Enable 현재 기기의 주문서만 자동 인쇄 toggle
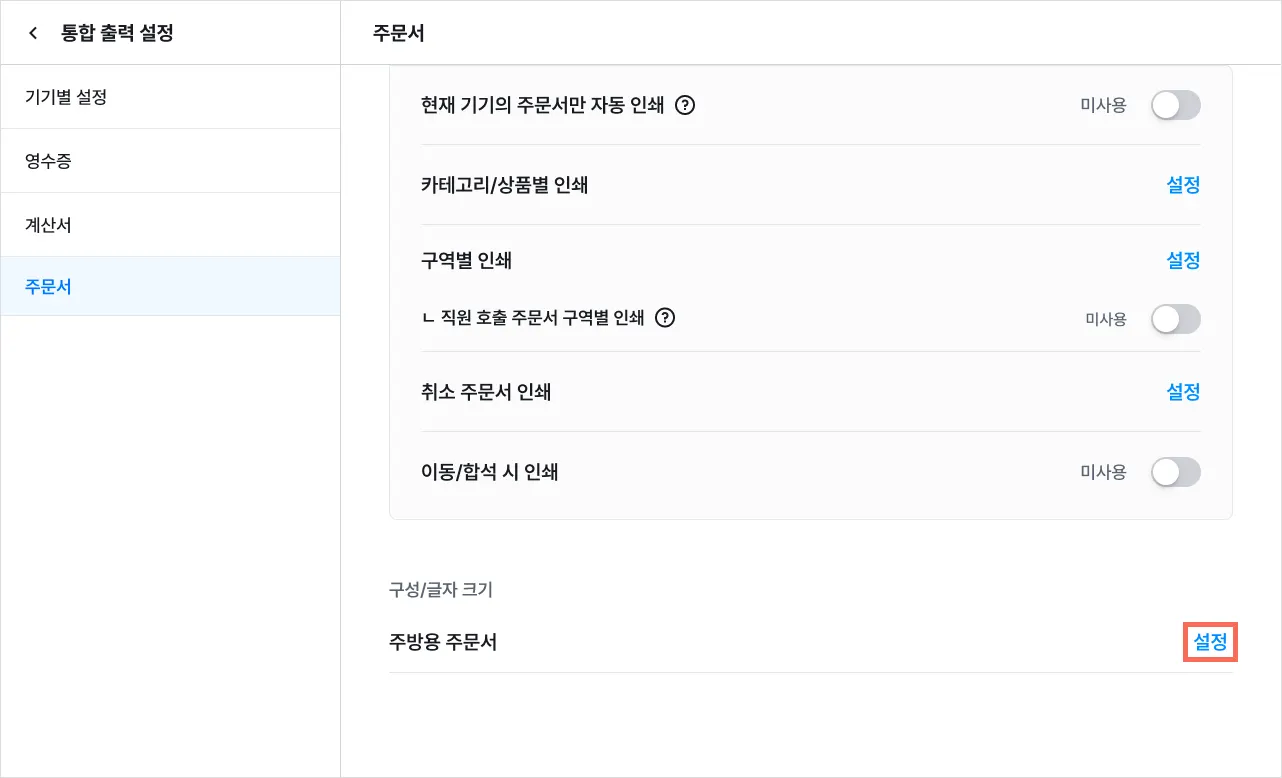The image size is (1282, 778). (x=1175, y=105)
